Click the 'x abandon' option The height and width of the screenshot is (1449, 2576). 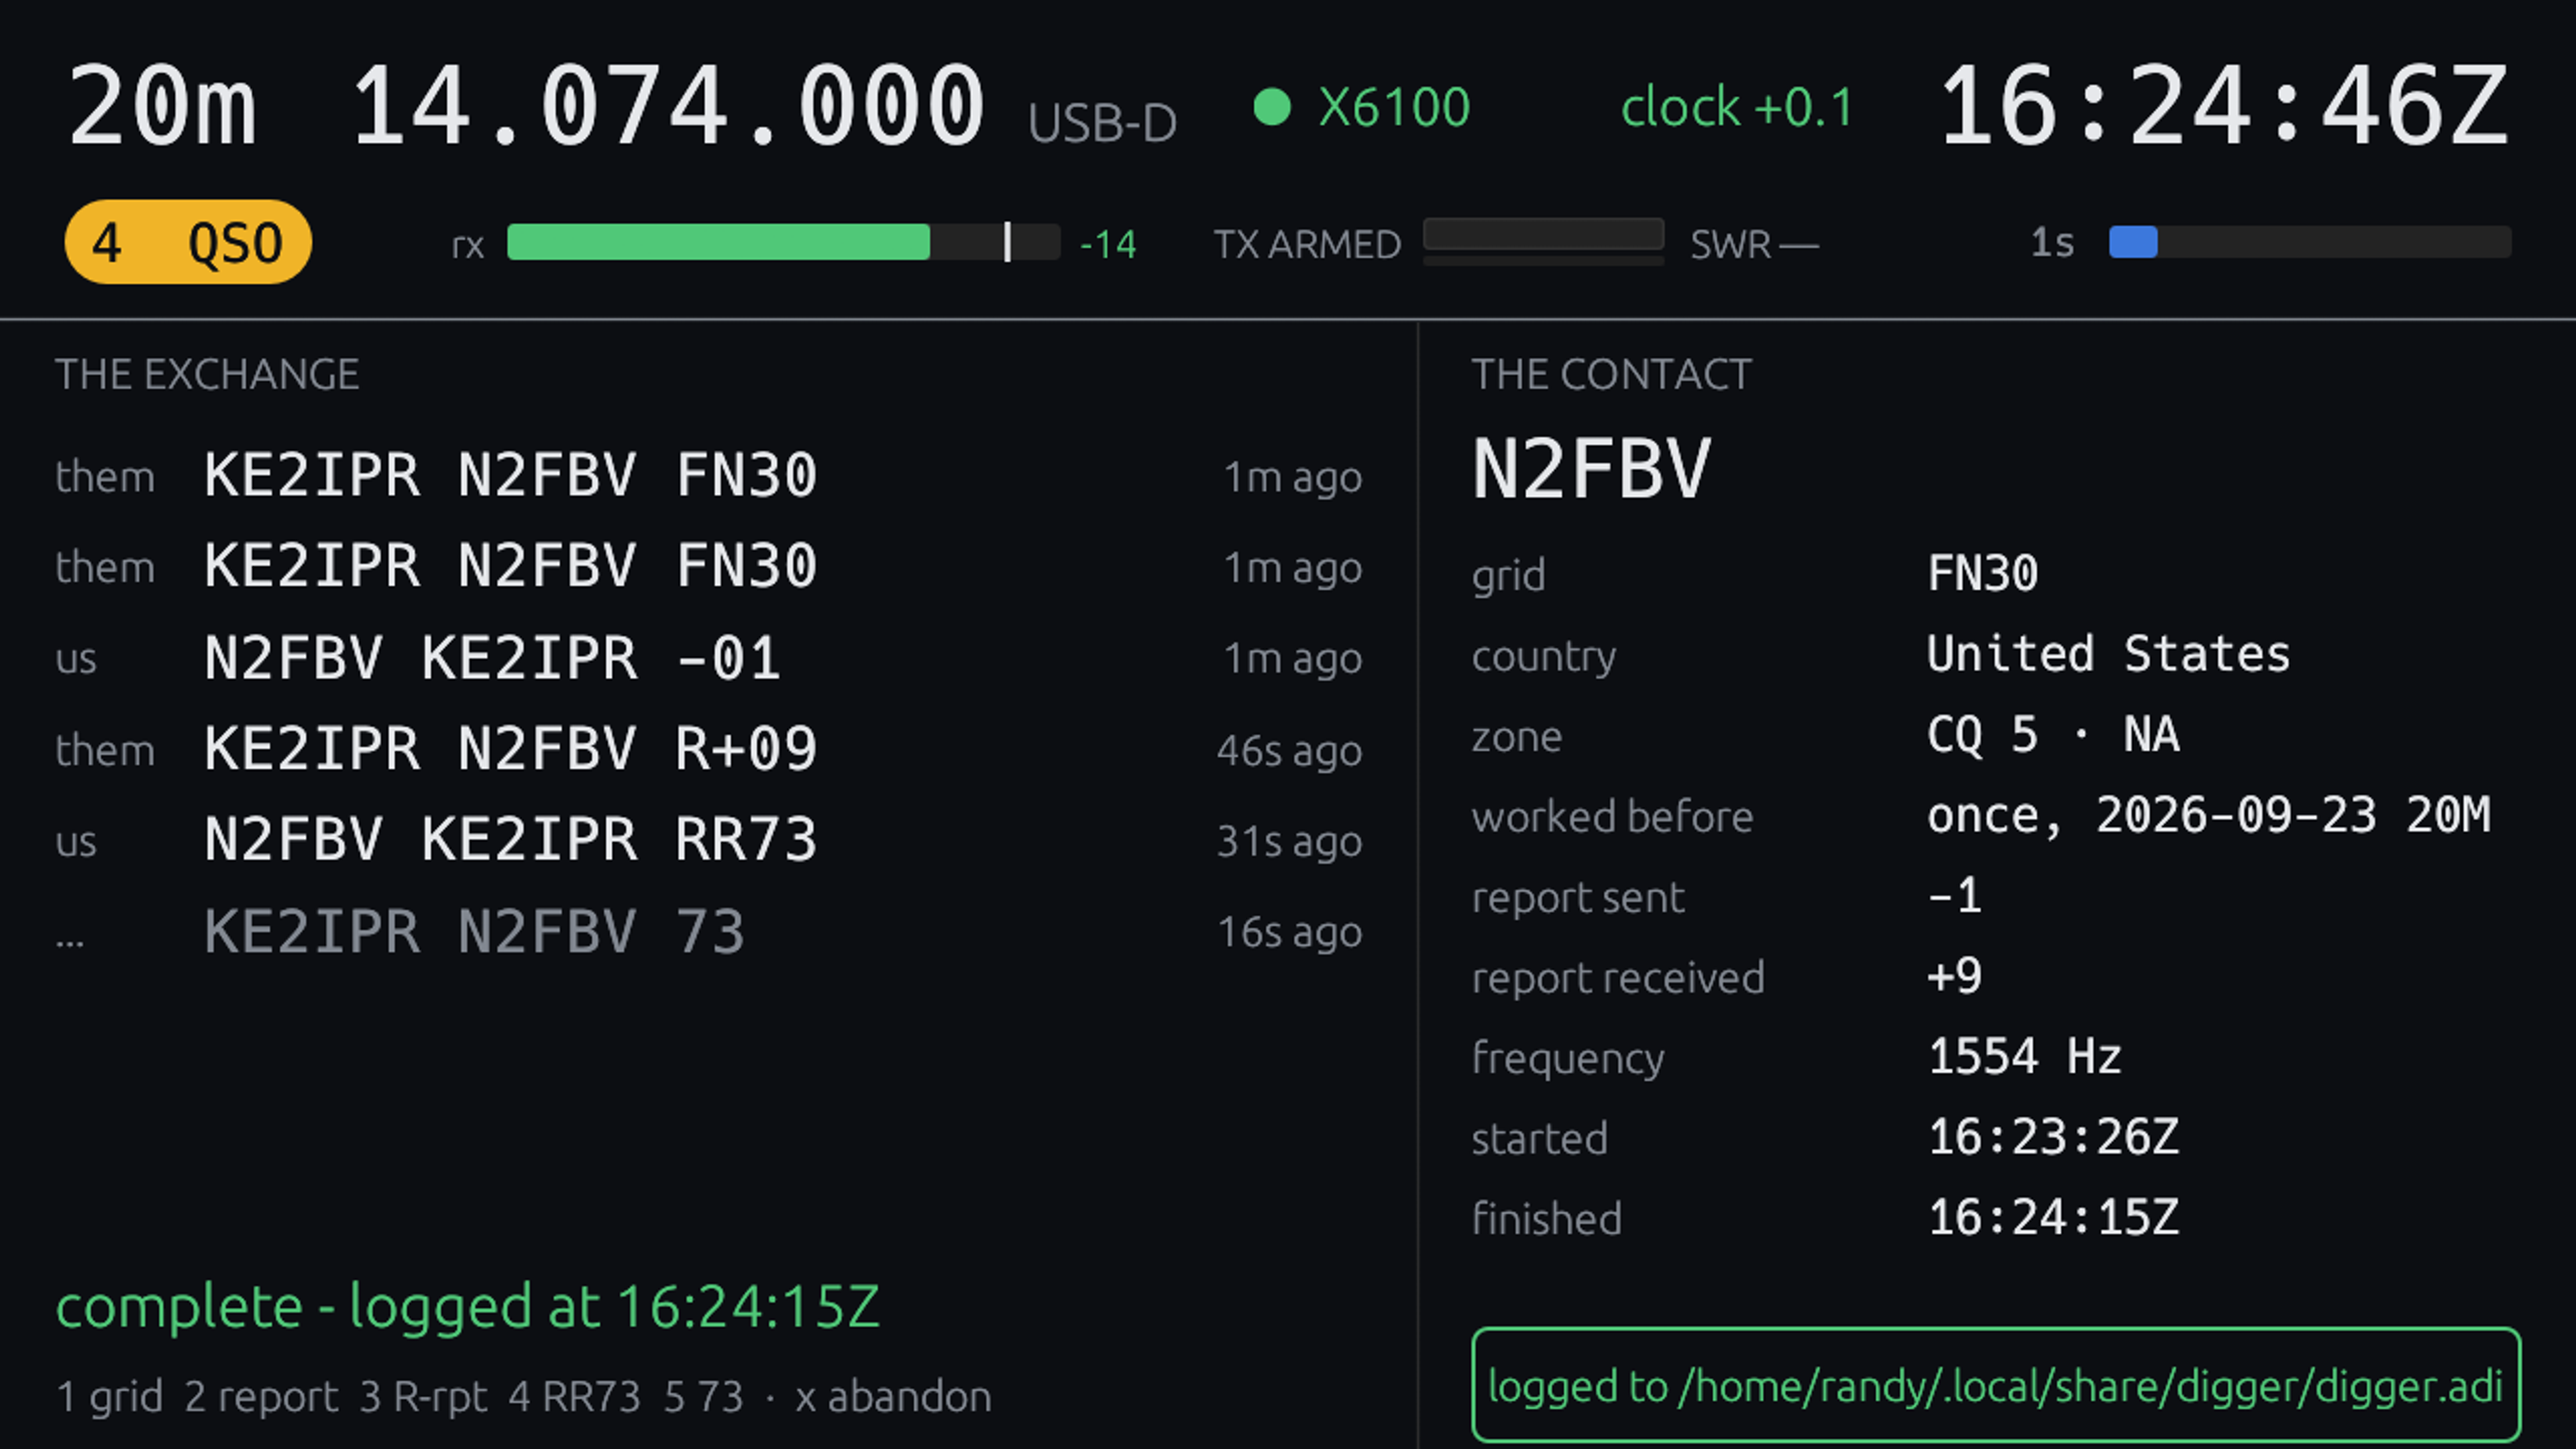pyautogui.click(x=893, y=1396)
